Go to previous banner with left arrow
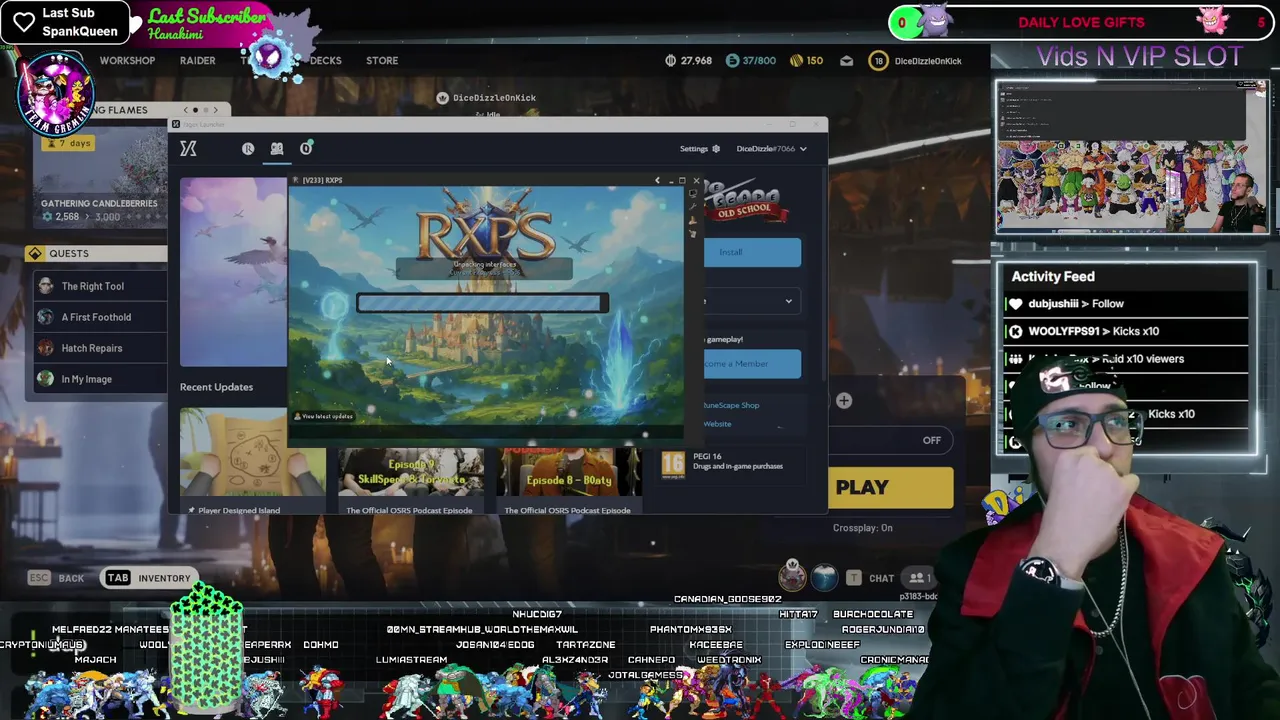 186,110
